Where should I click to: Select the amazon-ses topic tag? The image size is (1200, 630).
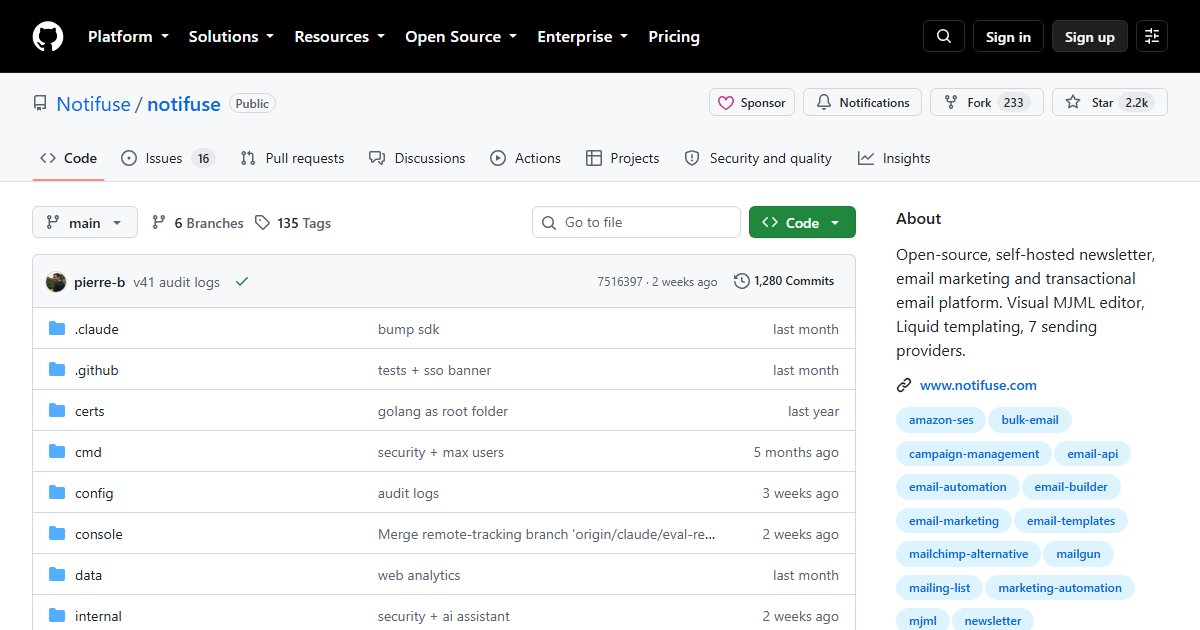click(x=941, y=420)
